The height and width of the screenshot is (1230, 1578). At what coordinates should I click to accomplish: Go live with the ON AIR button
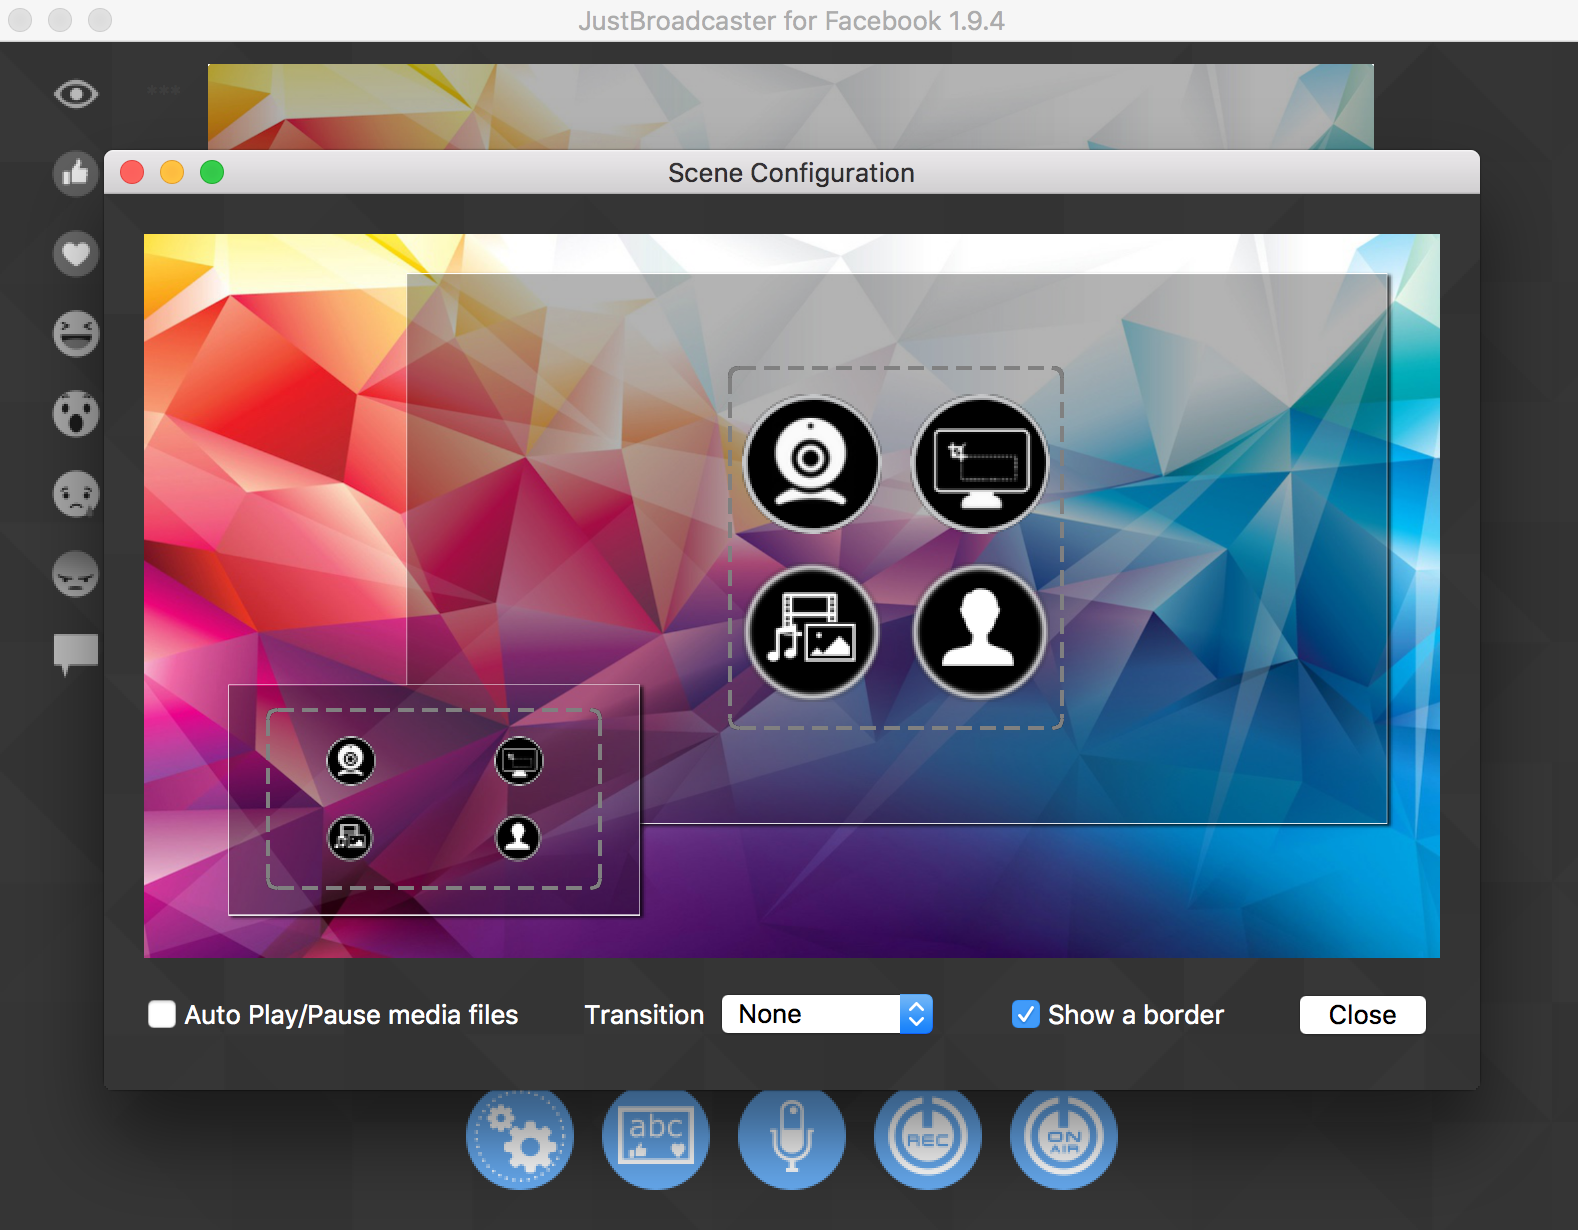(x=1064, y=1137)
